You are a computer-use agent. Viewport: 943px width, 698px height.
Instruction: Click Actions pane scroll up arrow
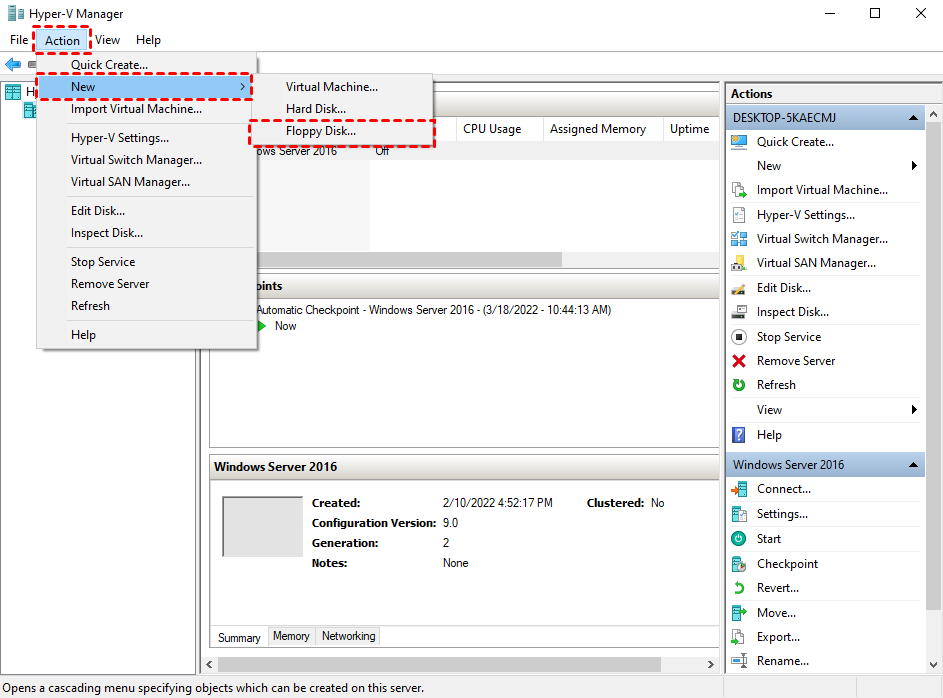[x=933, y=113]
